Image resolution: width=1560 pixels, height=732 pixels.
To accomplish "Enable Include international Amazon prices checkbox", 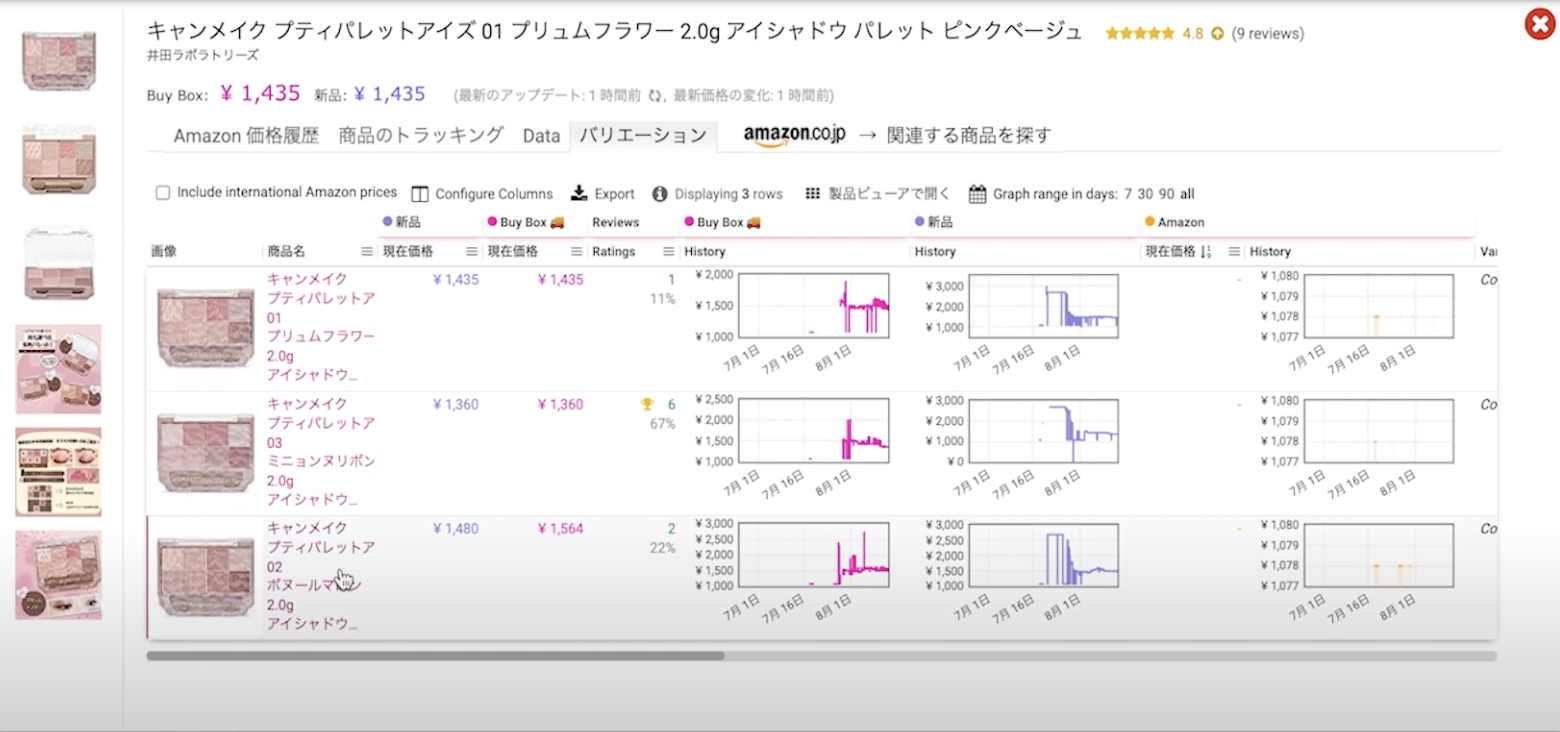I will [163, 193].
